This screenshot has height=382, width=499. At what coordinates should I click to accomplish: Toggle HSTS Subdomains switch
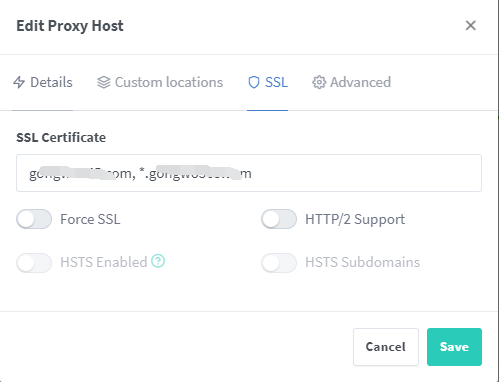coord(279,263)
